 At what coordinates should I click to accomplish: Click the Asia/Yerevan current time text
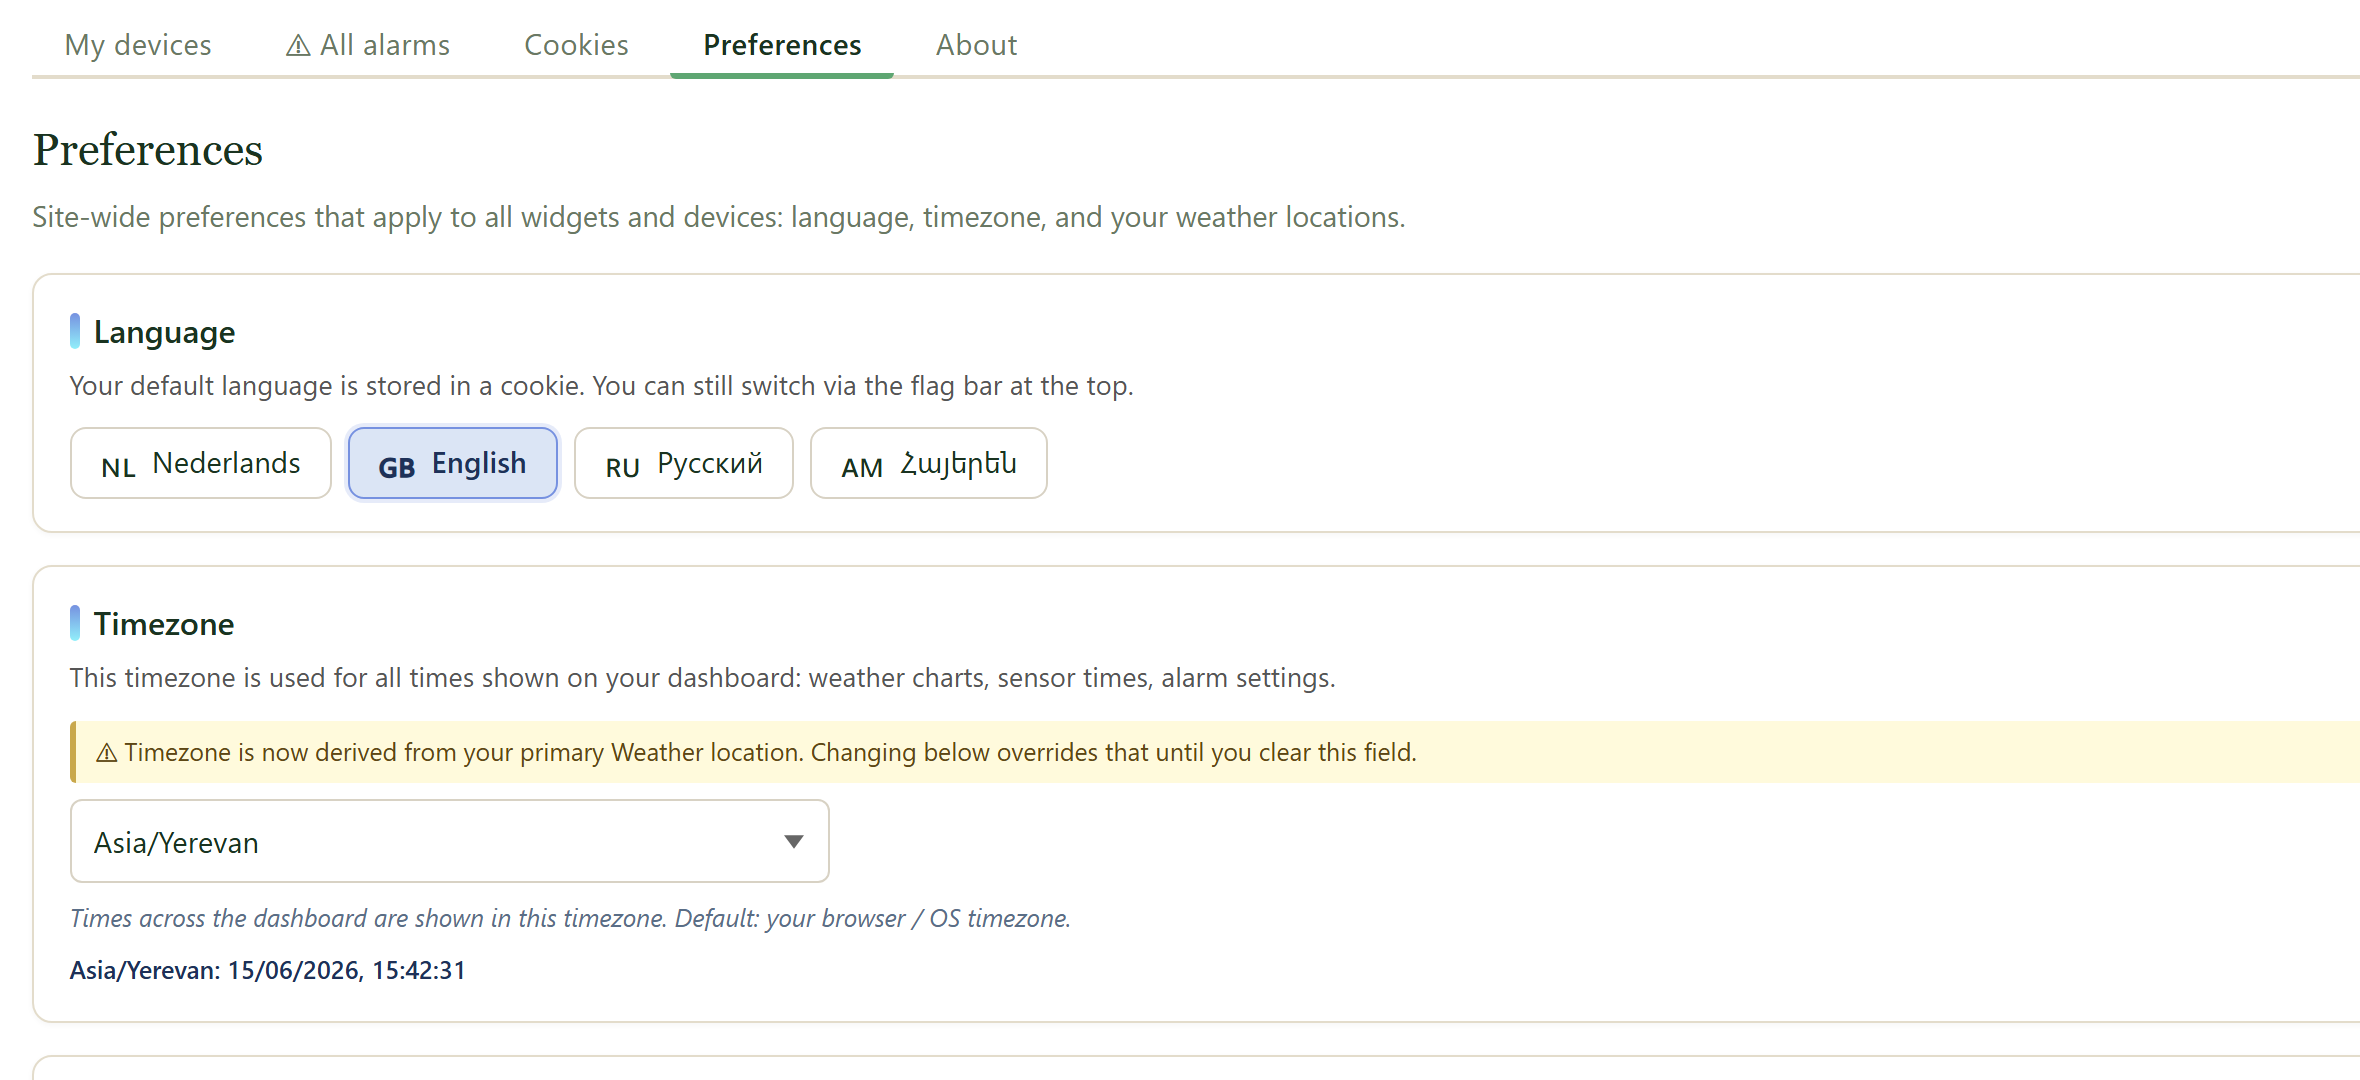tap(268, 970)
